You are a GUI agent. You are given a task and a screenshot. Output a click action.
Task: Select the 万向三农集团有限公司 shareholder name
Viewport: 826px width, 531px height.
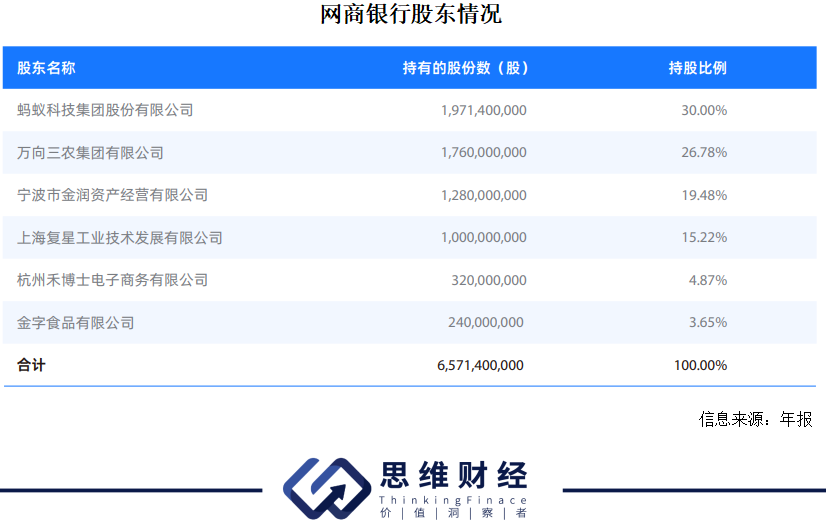[x=90, y=153]
